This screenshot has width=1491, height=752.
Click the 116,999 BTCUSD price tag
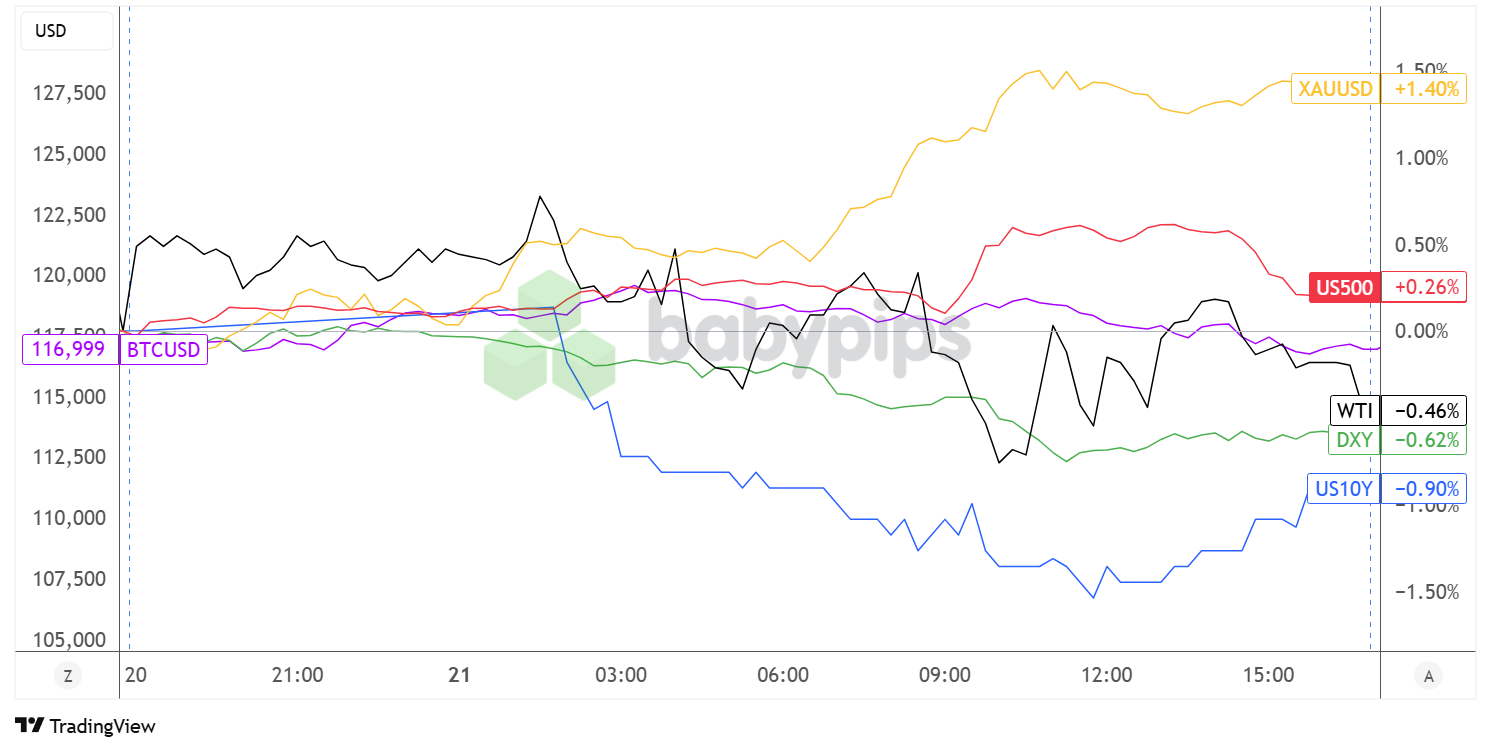click(x=70, y=350)
